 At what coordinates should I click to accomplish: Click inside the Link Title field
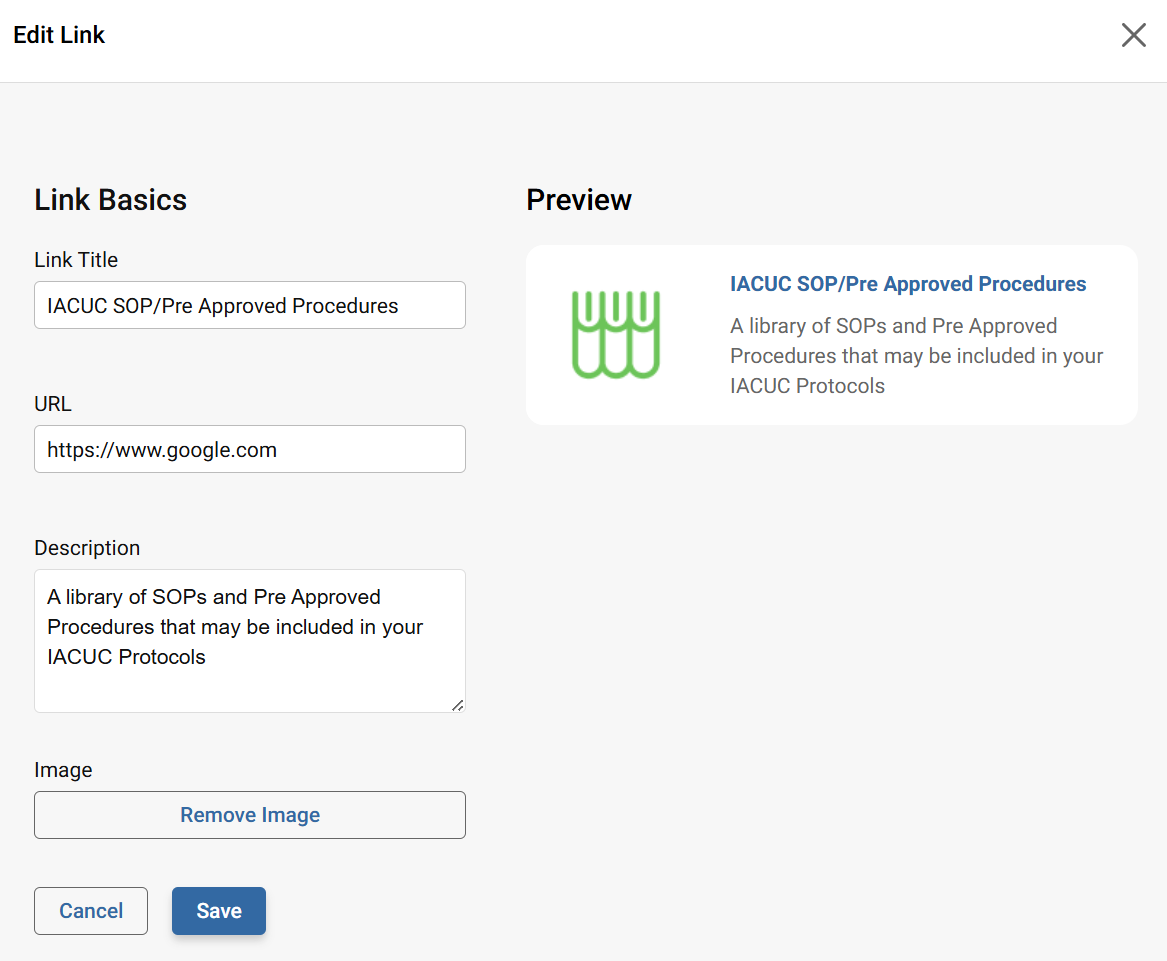249,305
